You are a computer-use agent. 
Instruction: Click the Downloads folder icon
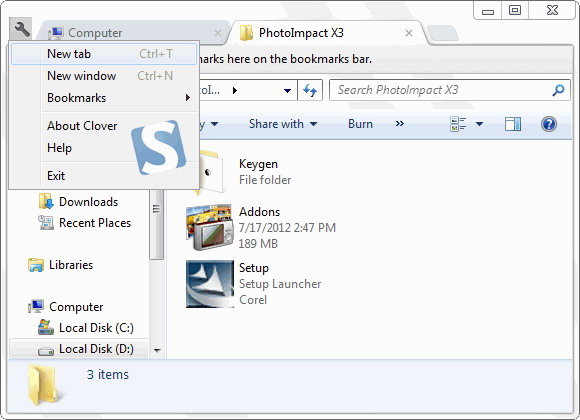(x=46, y=201)
